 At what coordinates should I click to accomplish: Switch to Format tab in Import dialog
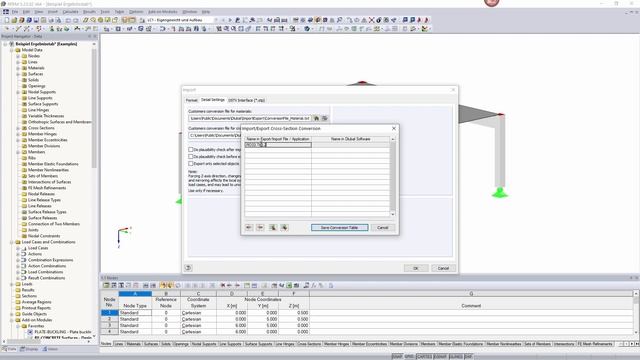pos(191,100)
